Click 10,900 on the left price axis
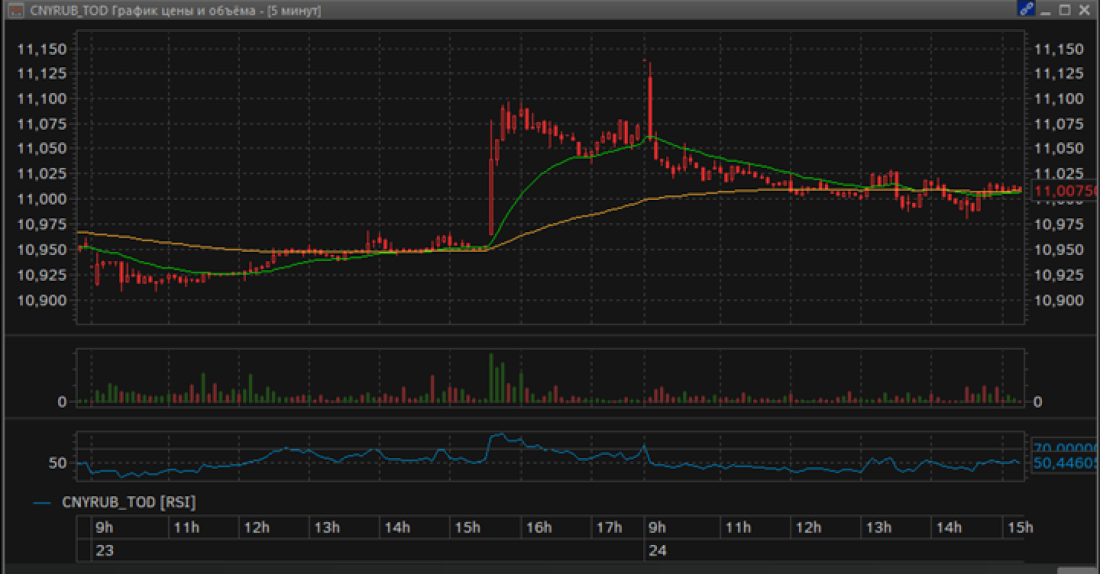This screenshot has height=574, width=1100. (42, 300)
